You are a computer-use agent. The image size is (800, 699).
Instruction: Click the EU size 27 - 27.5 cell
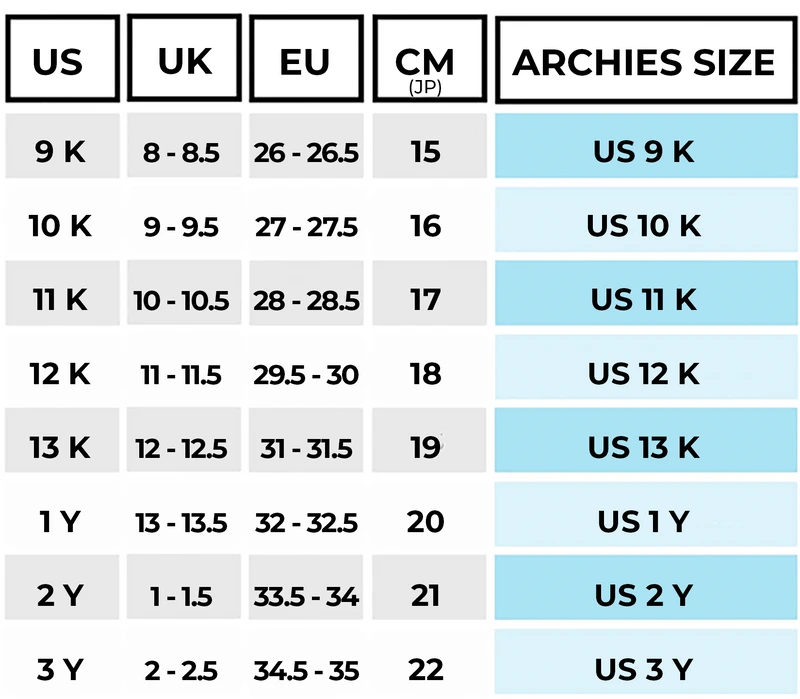pos(305,226)
